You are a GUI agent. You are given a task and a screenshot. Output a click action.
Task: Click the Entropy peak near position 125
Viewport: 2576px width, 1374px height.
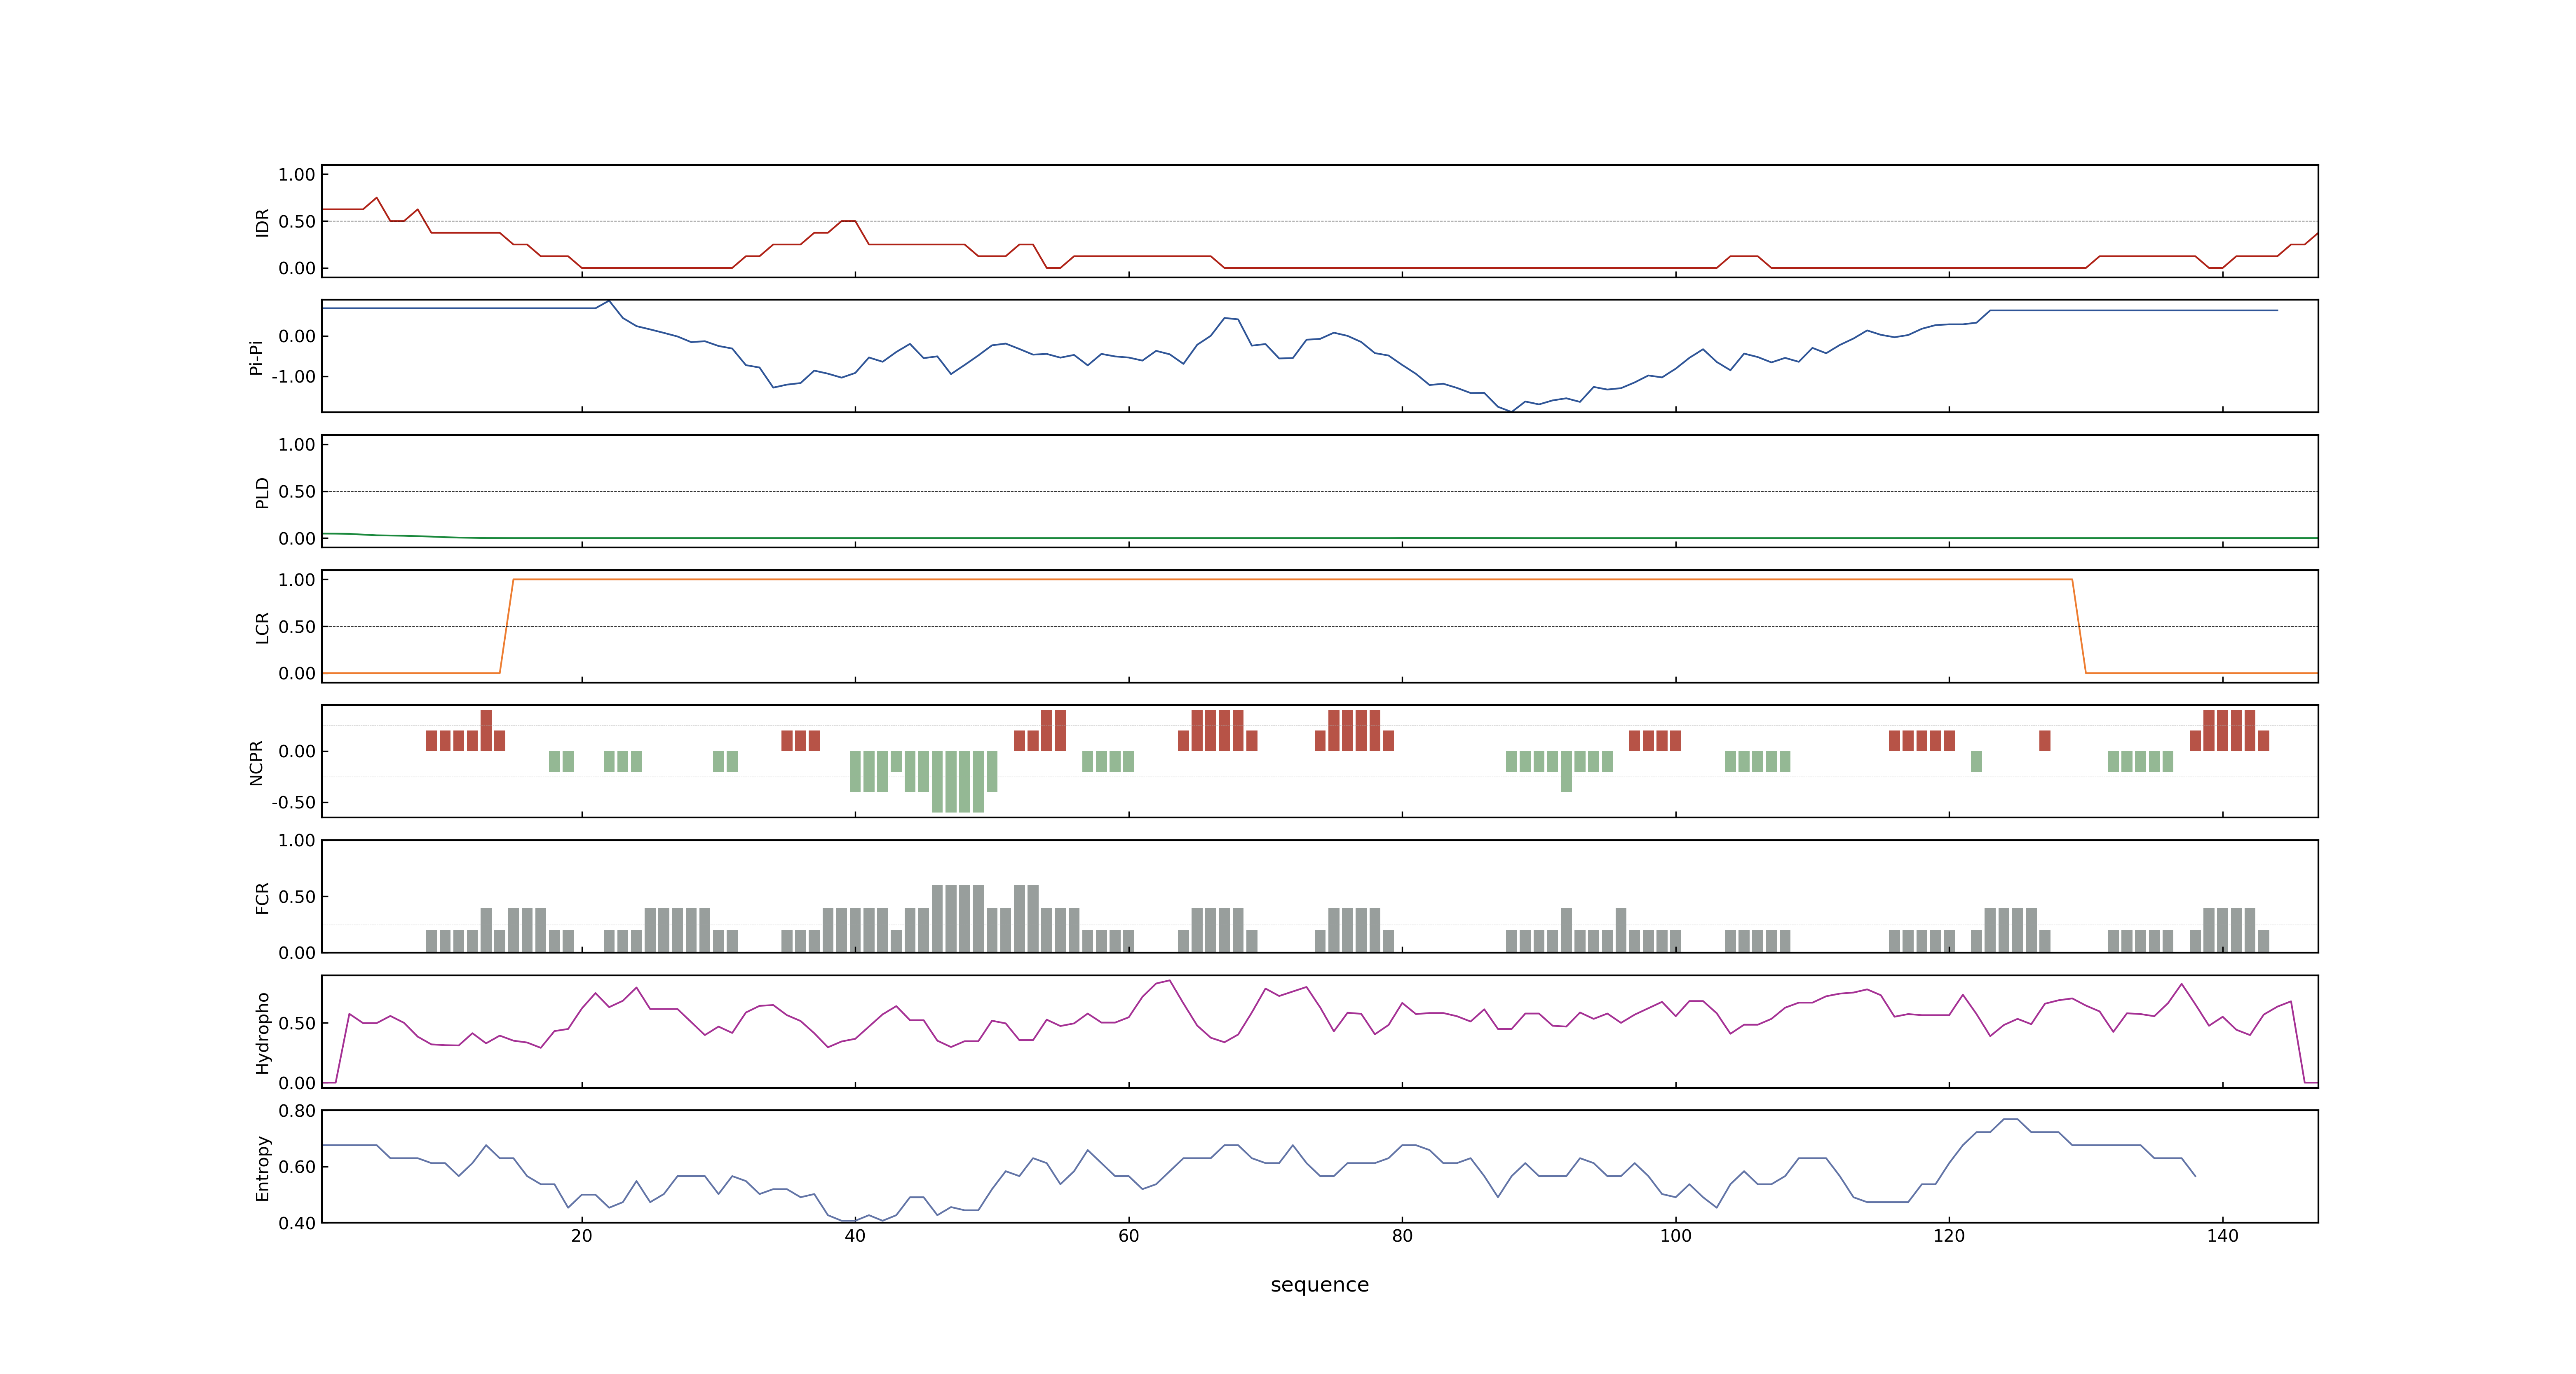coord(2010,1119)
